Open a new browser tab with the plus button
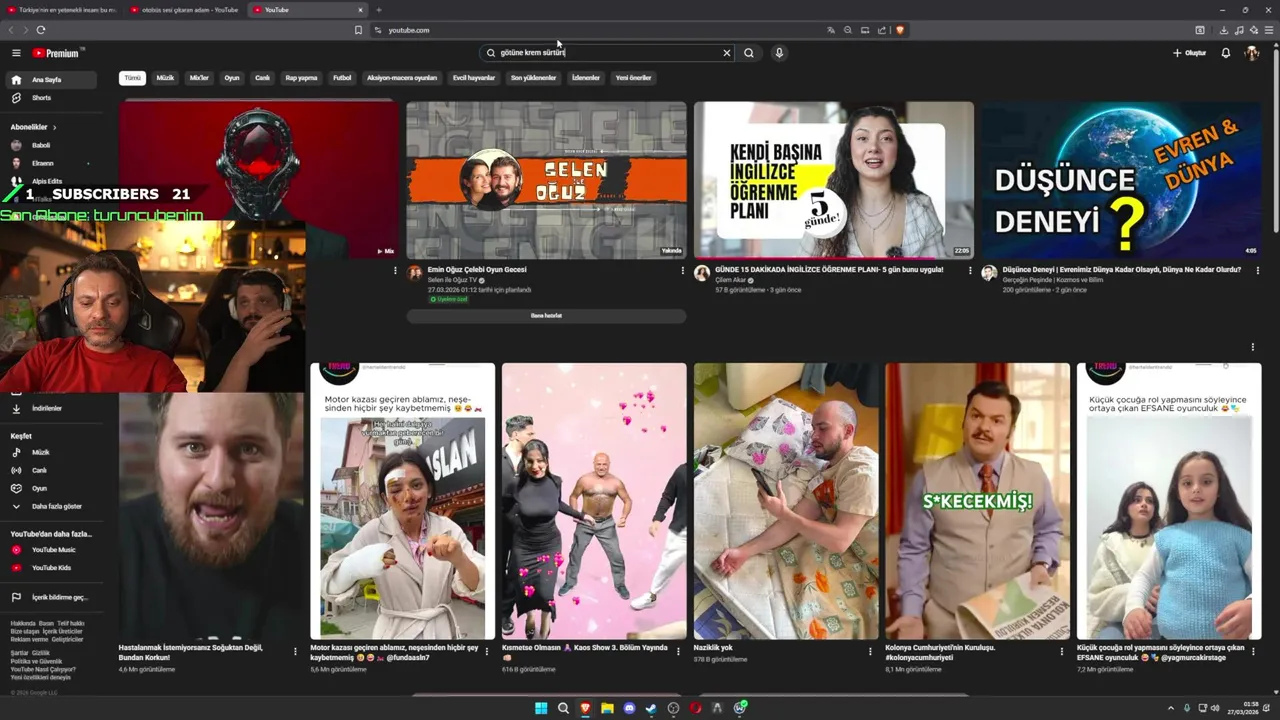The image size is (1280, 720). pos(378,10)
